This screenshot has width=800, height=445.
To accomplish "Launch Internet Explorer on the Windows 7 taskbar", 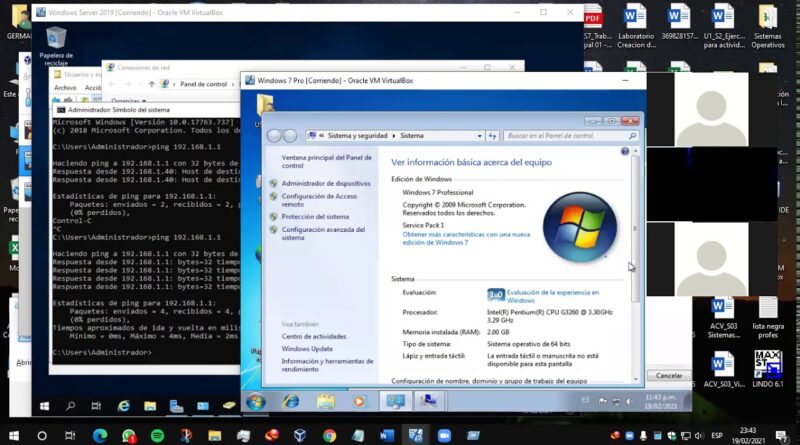I will click(291, 402).
